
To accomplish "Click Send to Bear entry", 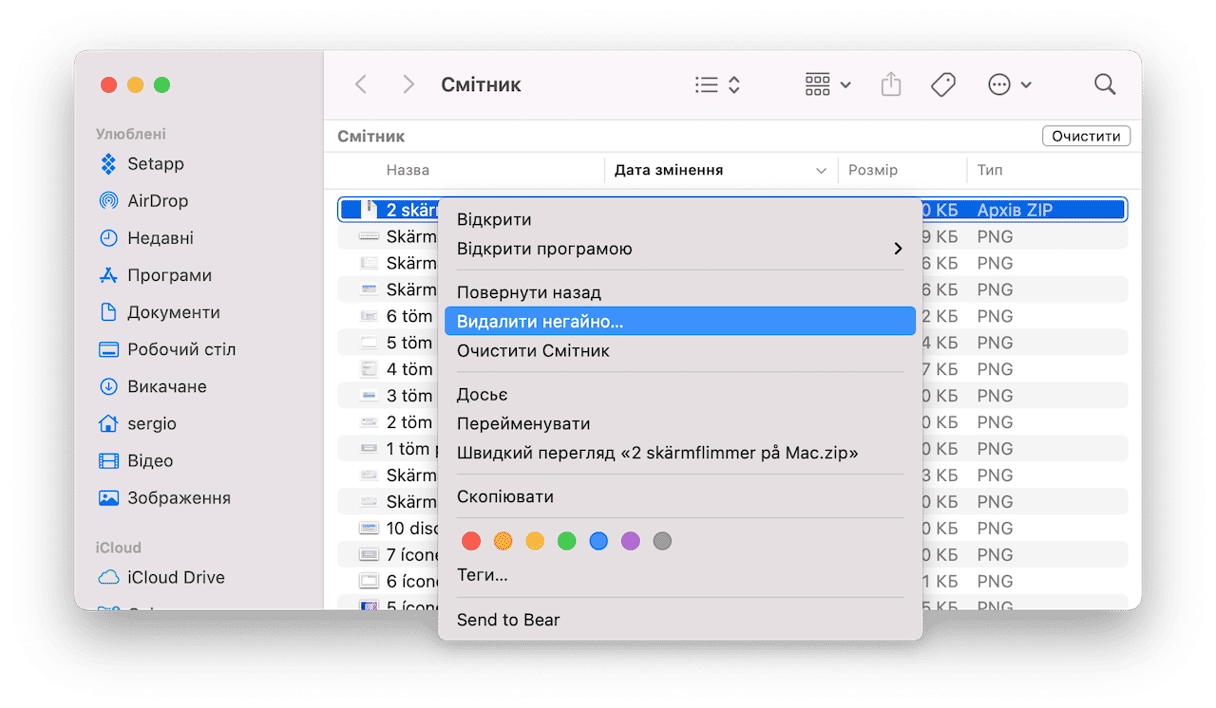I will [508, 620].
